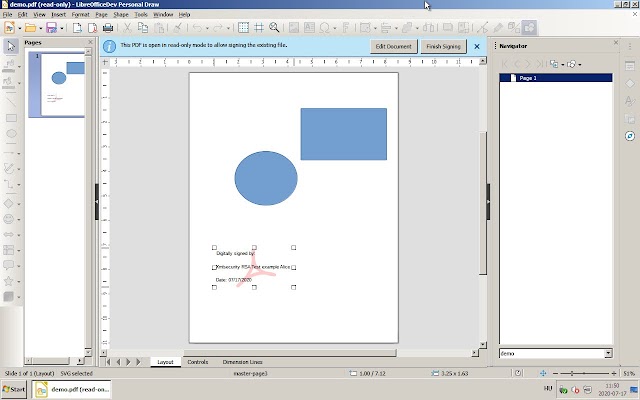This screenshot has width=640, height=400.
Task: Open the Symbol Shapes smiley tool
Action: tap(10, 218)
